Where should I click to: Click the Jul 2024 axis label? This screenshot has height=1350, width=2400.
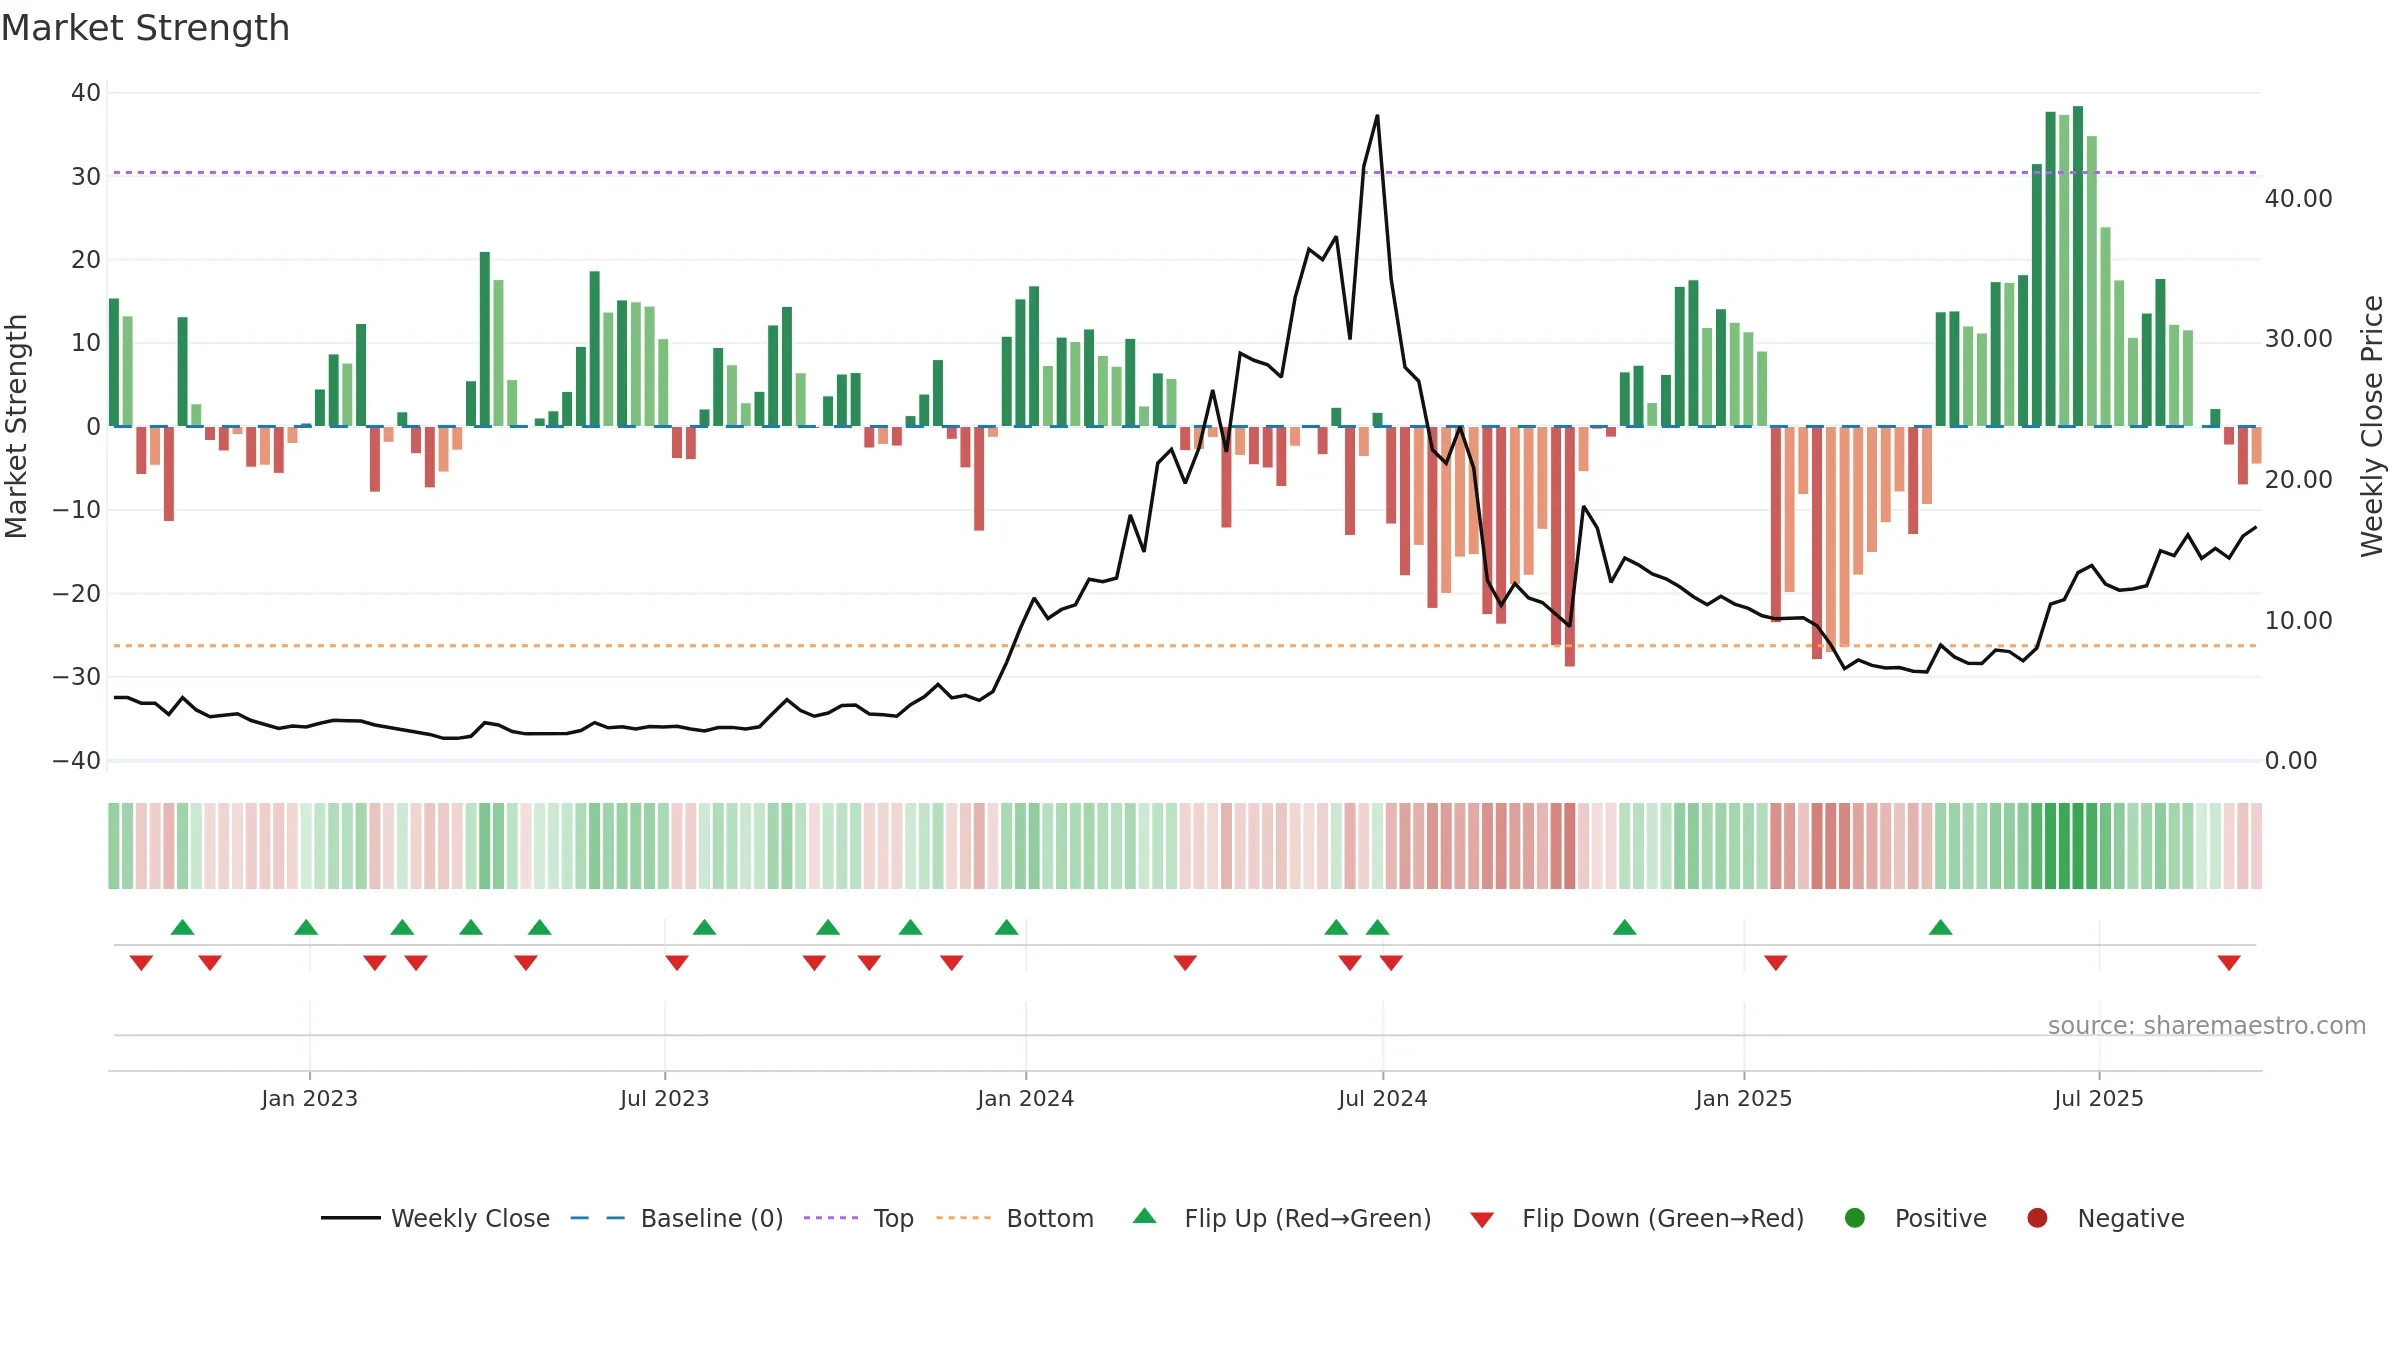point(1383,1098)
